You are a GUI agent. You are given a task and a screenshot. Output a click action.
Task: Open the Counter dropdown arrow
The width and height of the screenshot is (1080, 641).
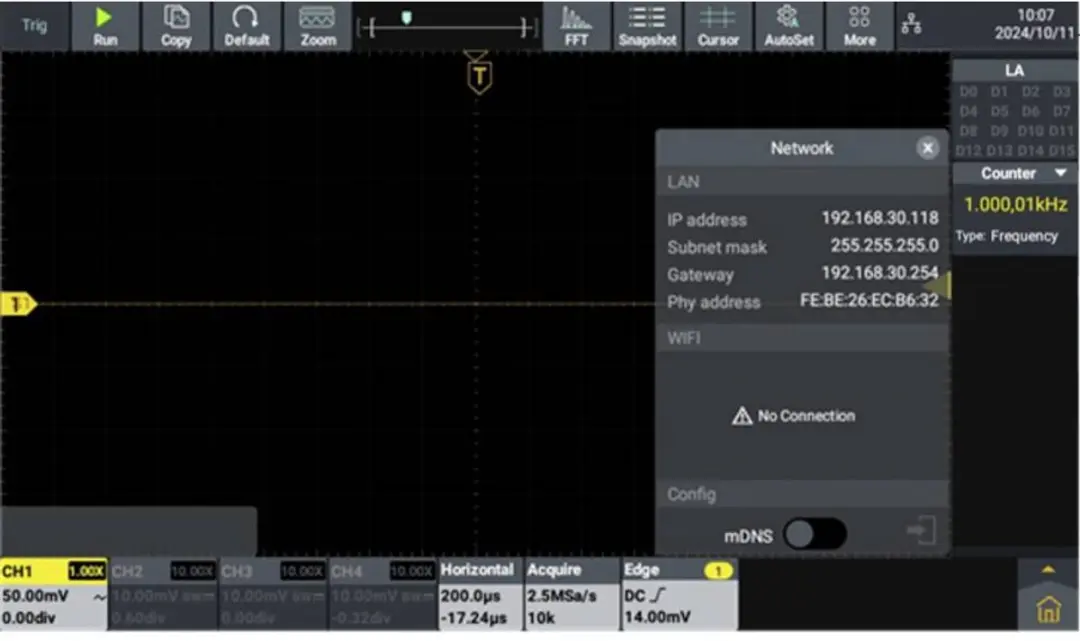1061,173
